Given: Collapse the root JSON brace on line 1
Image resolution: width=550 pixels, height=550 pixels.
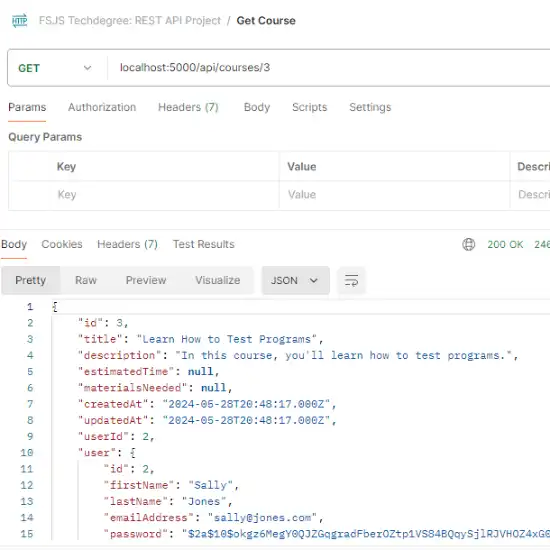Looking at the screenshot, I should point(55,307).
